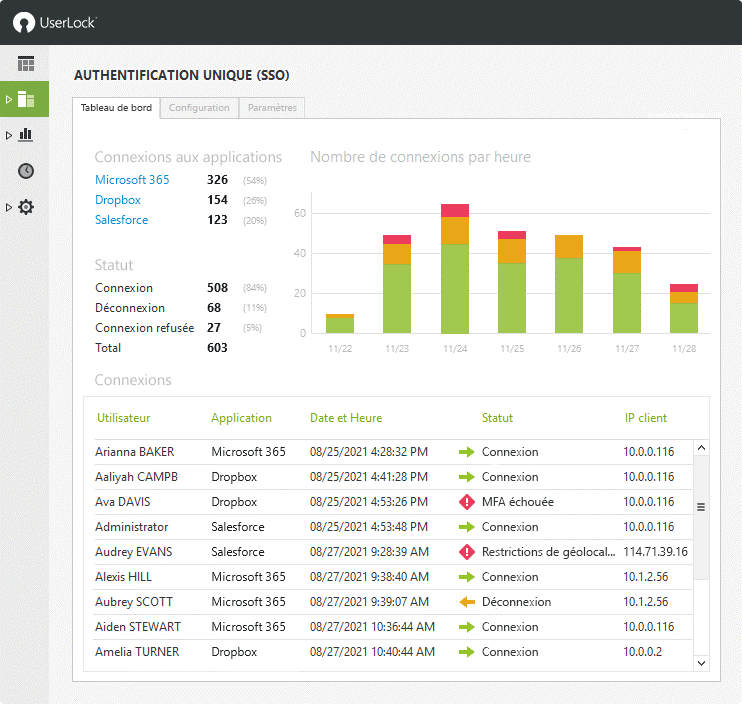
Task: Open the Paramètres tab
Action: (x=272, y=108)
